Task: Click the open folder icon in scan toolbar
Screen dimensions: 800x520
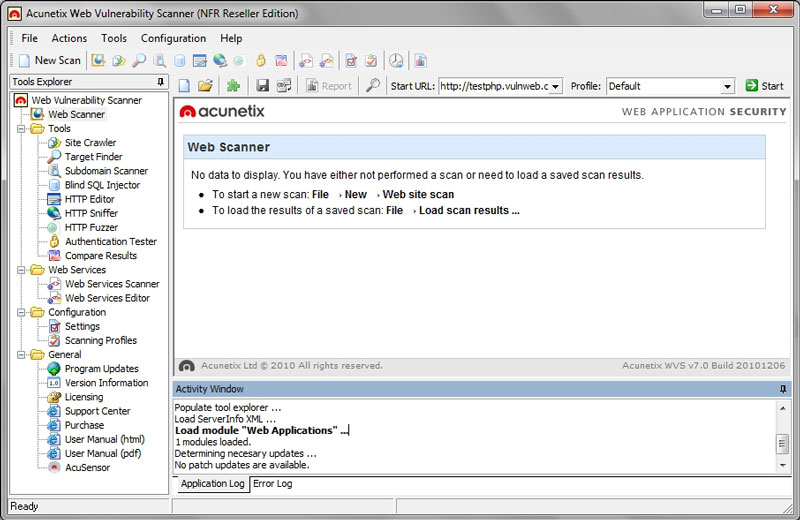Action: coord(205,86)
